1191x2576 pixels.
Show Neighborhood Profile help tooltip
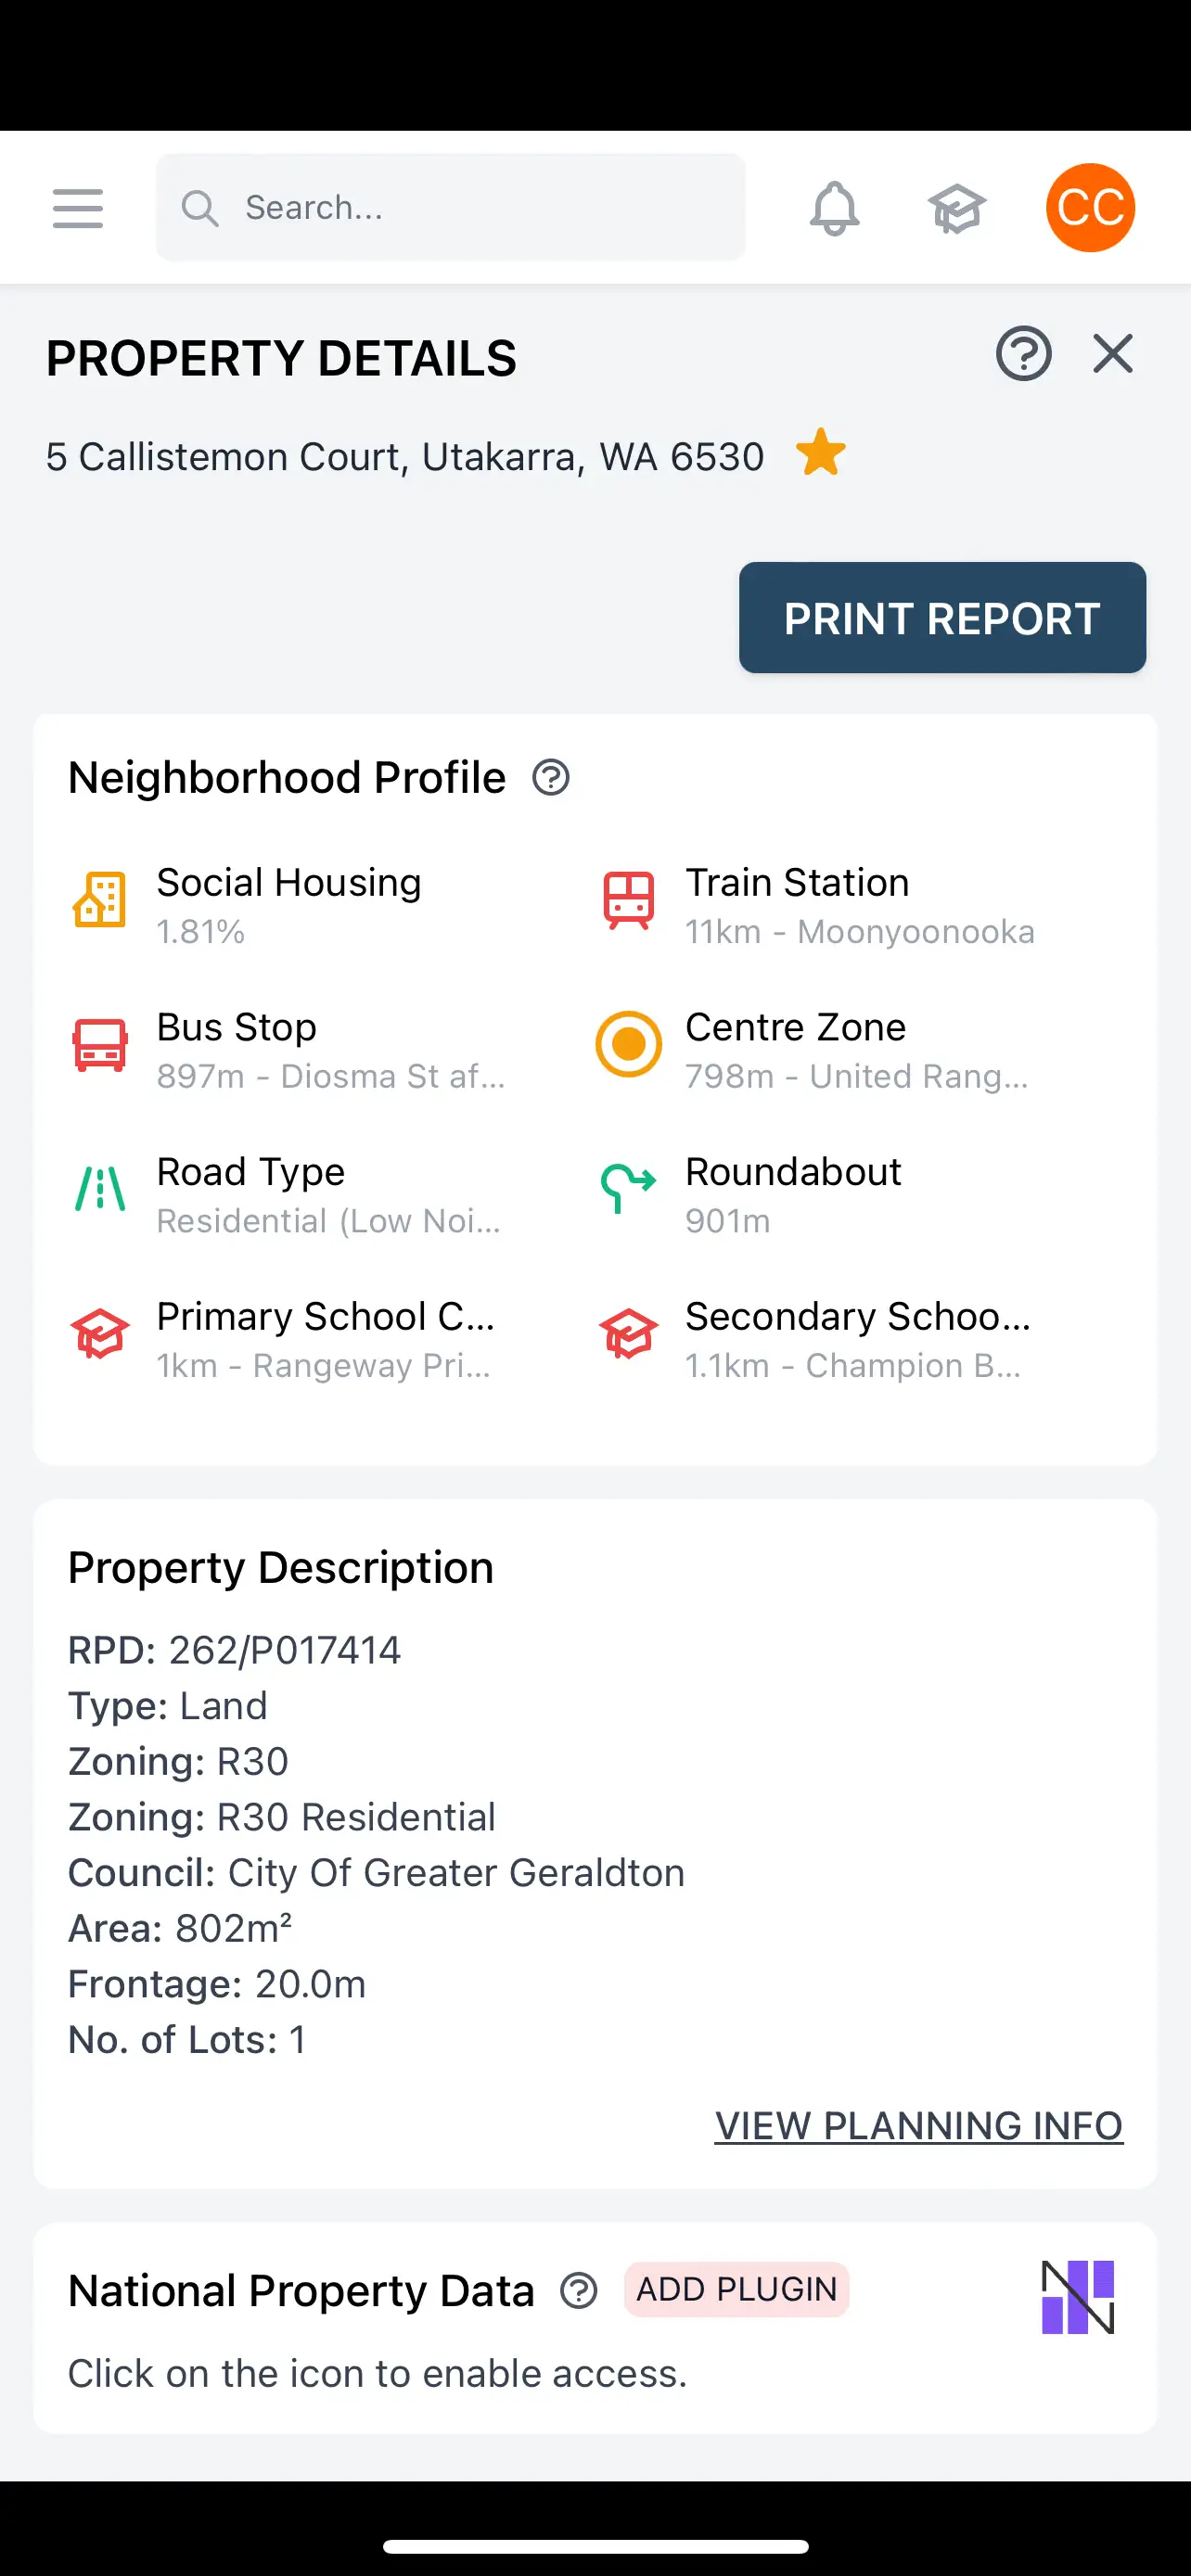pos(551,777)
